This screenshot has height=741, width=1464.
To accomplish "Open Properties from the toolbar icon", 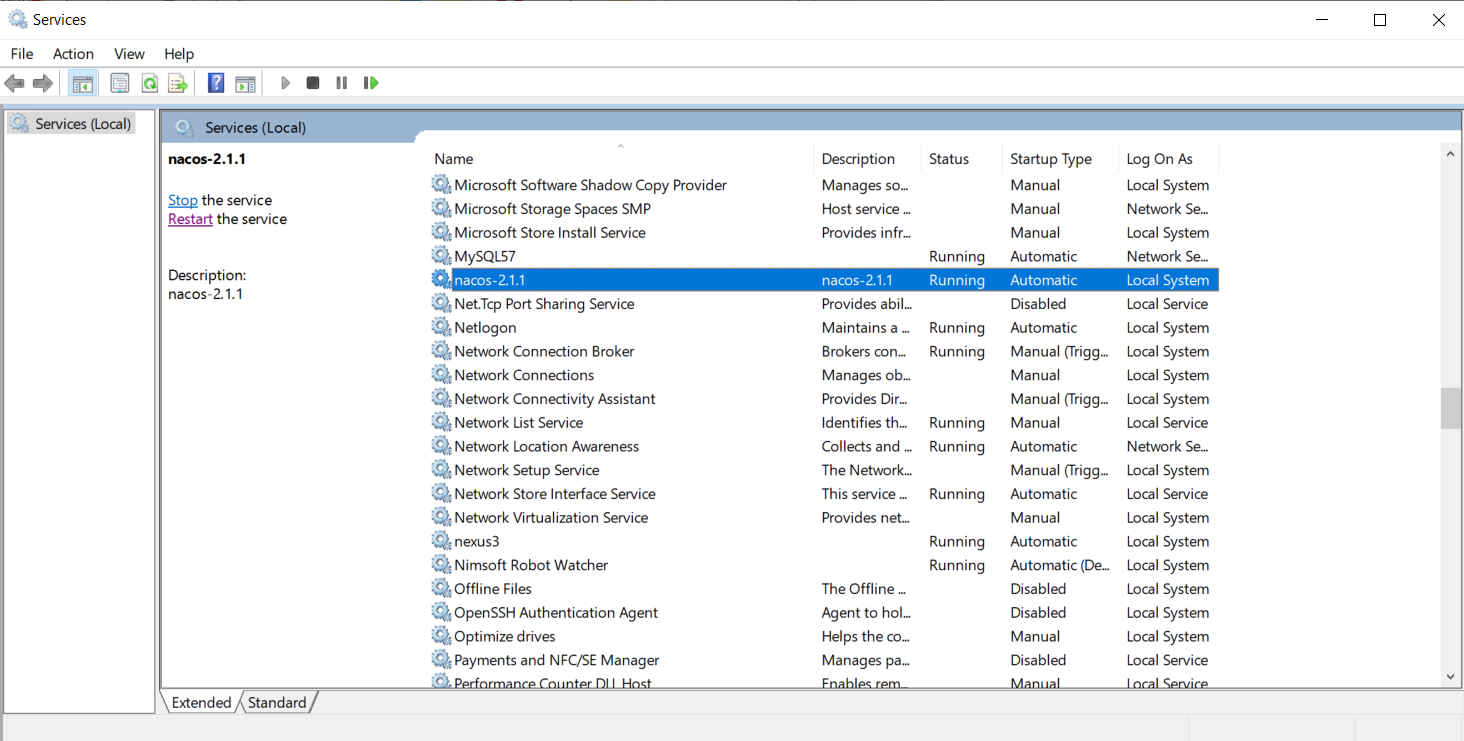I will [120, 83].
